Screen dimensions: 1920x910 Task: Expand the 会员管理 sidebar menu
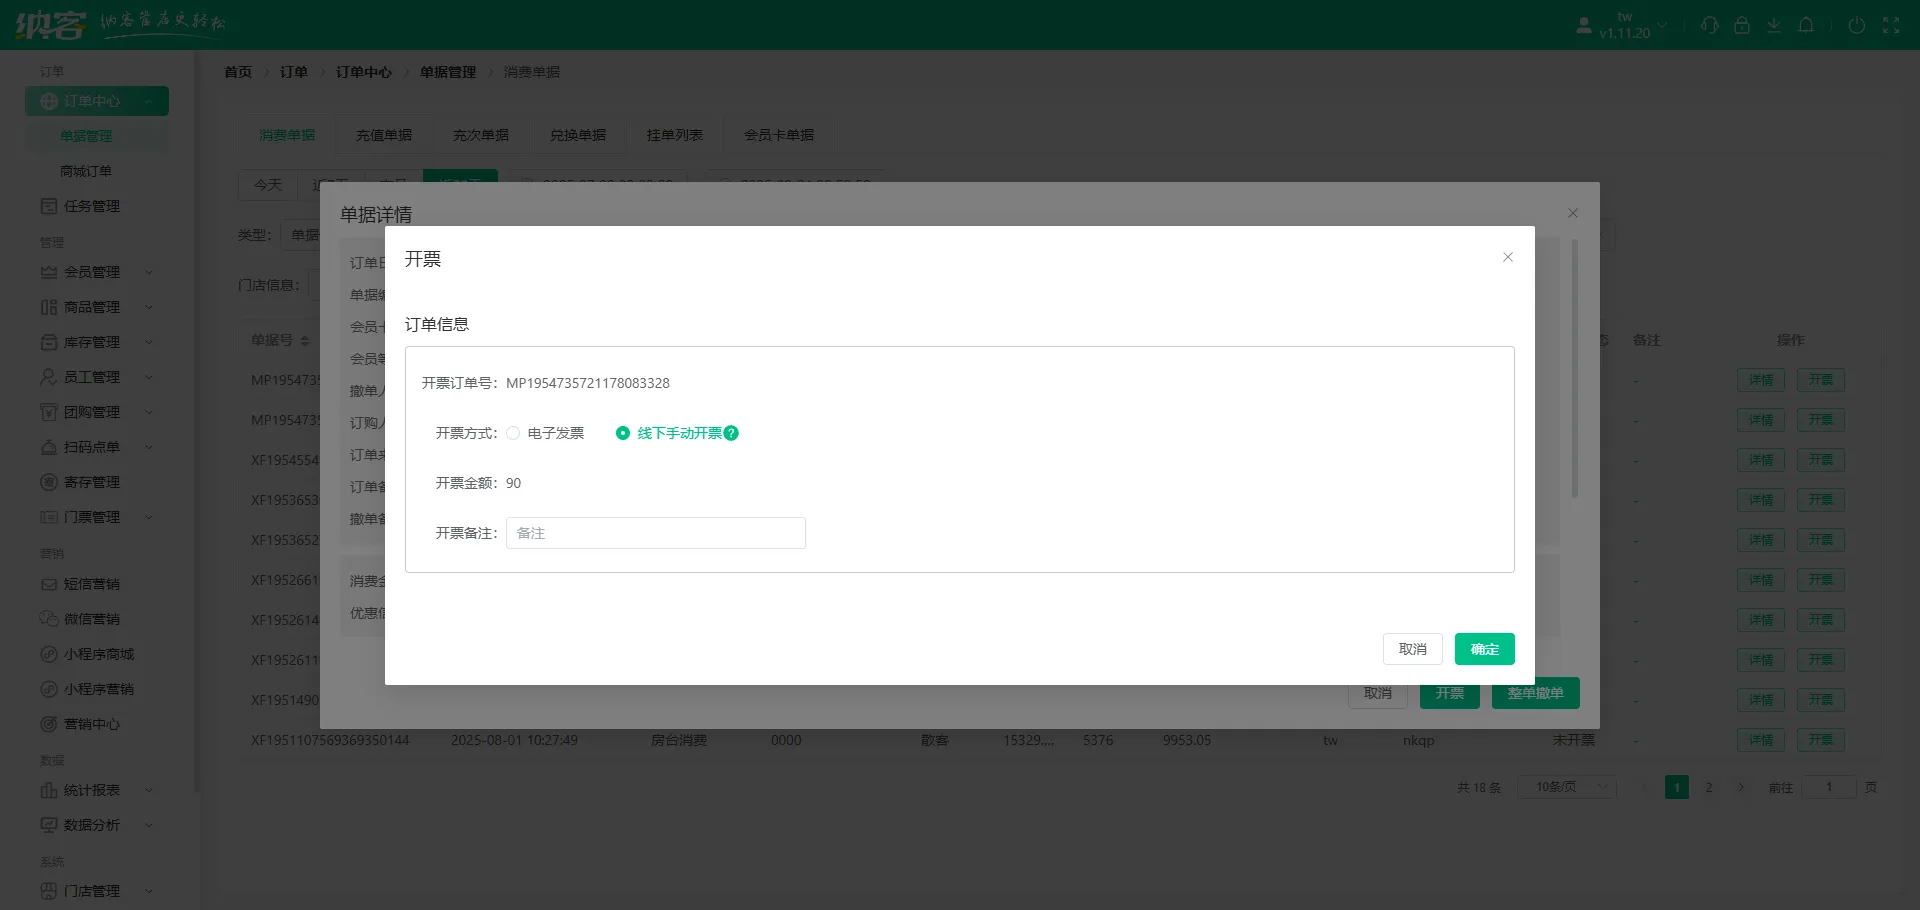pyautogui.click(x=92, y=272)
